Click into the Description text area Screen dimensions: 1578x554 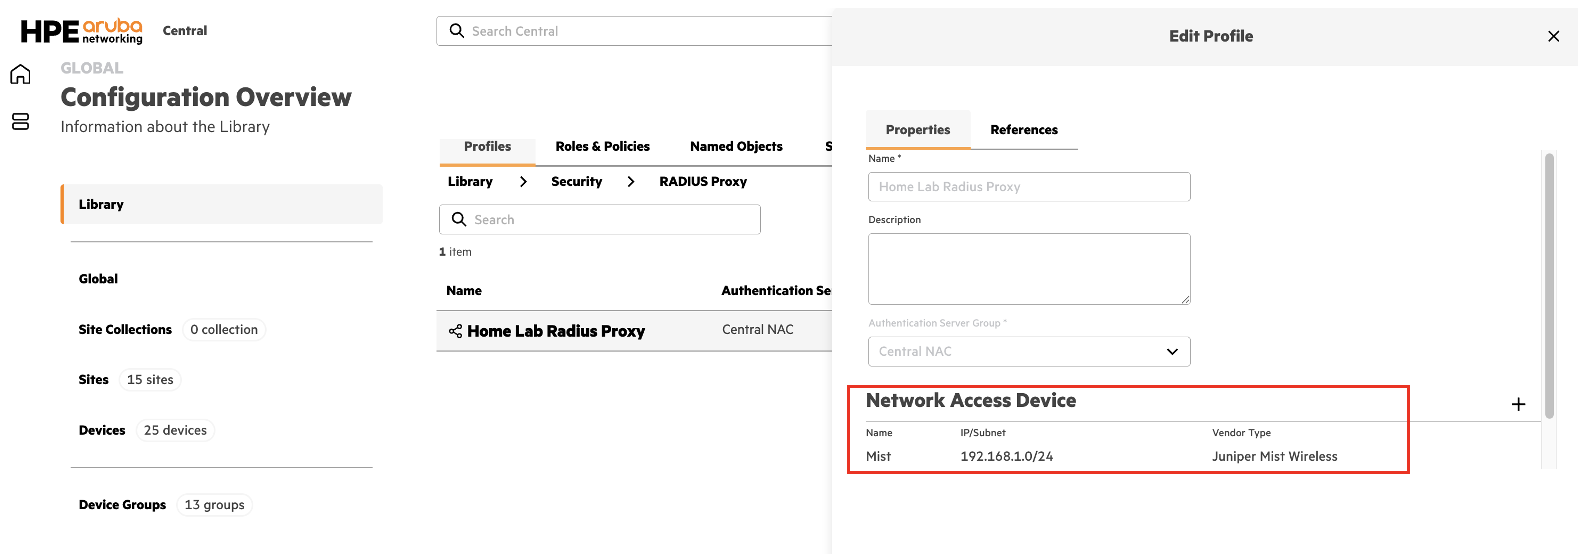click(x=1029, y=269)
